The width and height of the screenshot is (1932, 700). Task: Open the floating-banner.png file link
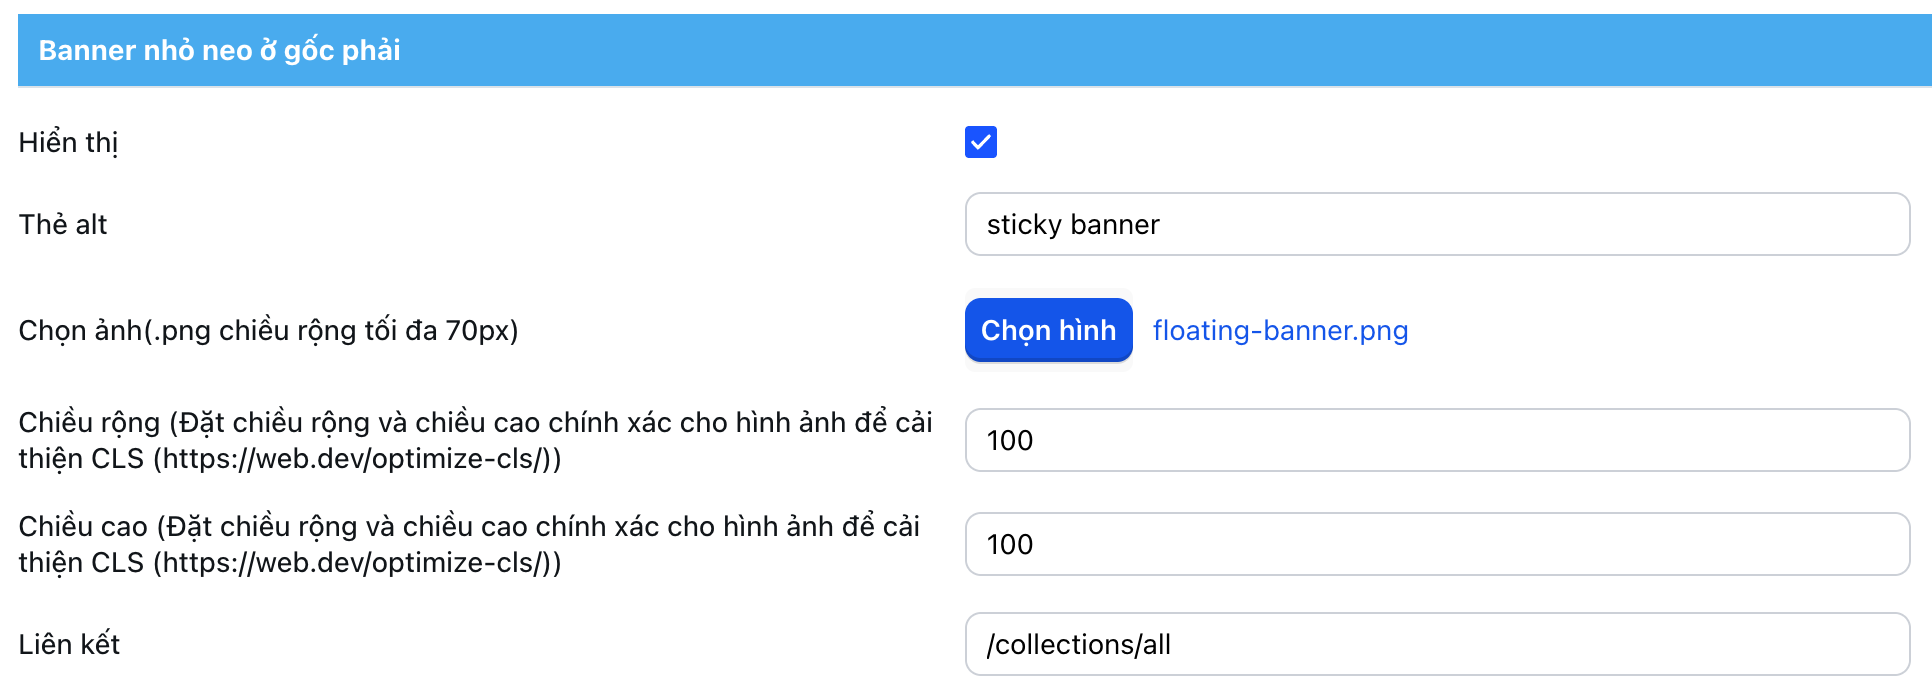click(1279, 330)
